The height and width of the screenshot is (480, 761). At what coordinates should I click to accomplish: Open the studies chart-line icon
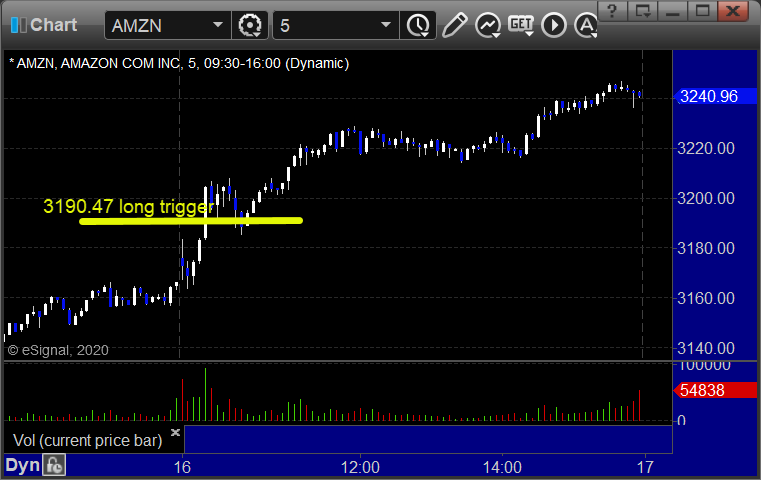488,25
